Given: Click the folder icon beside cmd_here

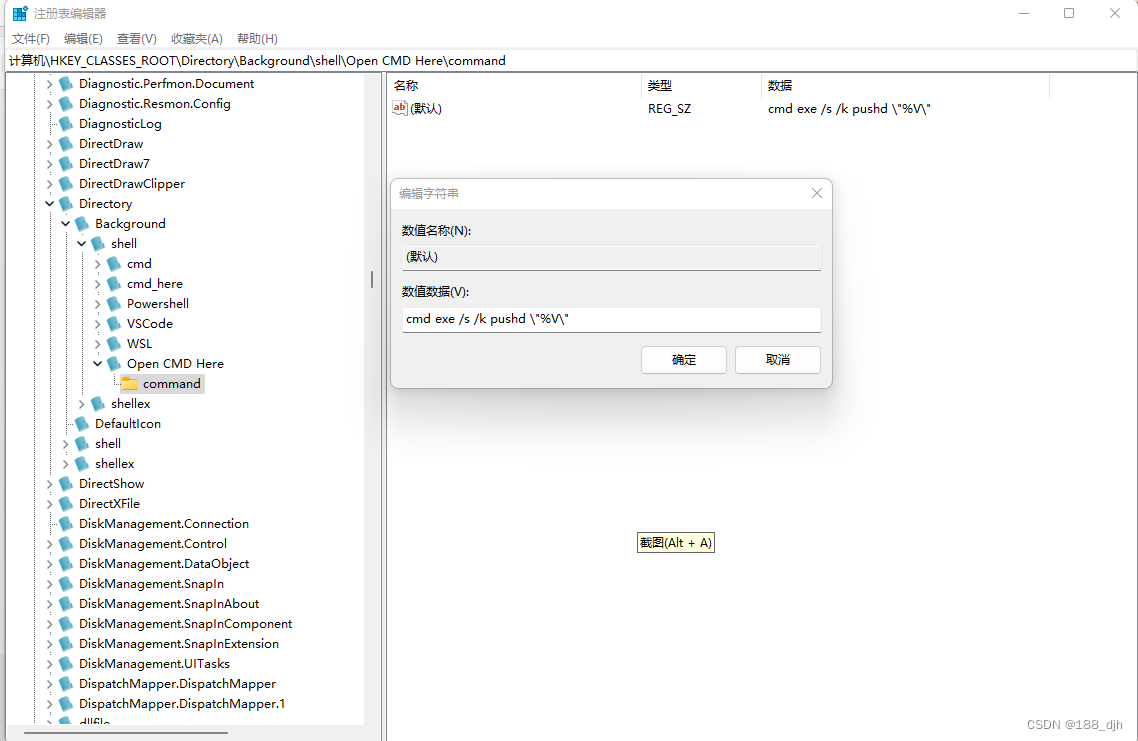Looking at the screenshot, I should tap(114, 283).
